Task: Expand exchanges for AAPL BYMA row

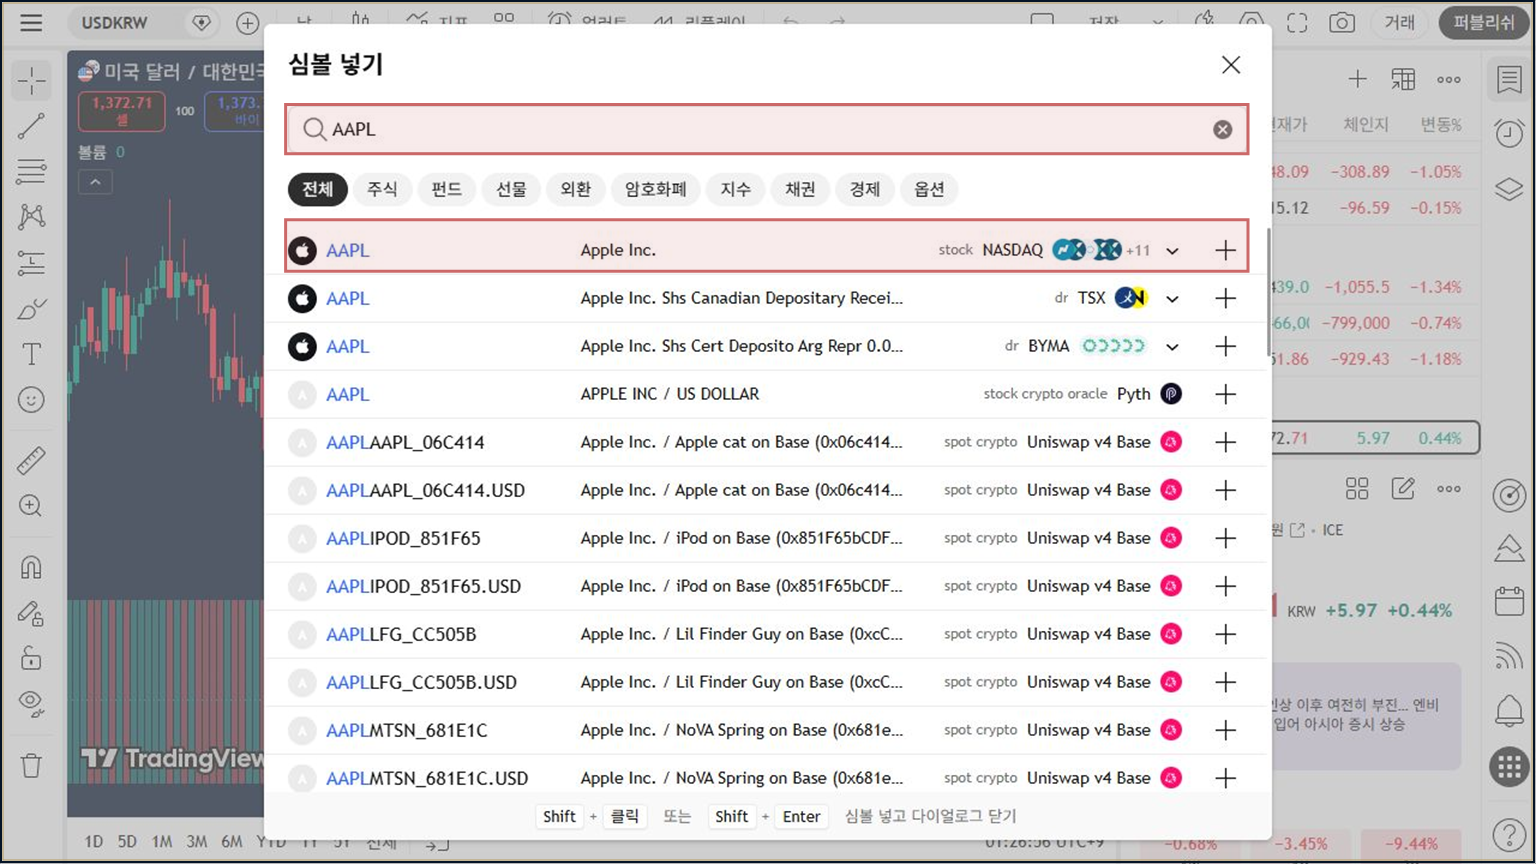Action: coord(1172,347)
